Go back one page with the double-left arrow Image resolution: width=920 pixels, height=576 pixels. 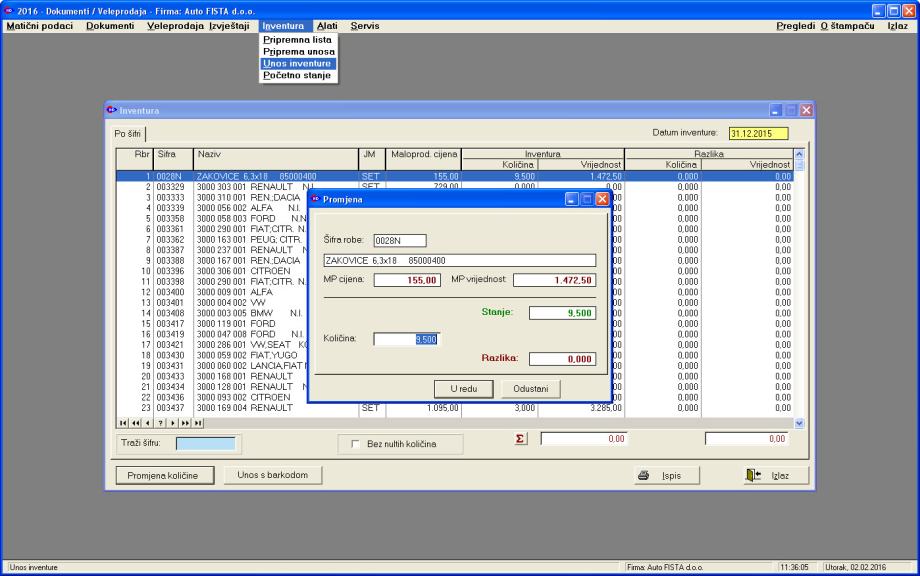[x=136, y=423]
